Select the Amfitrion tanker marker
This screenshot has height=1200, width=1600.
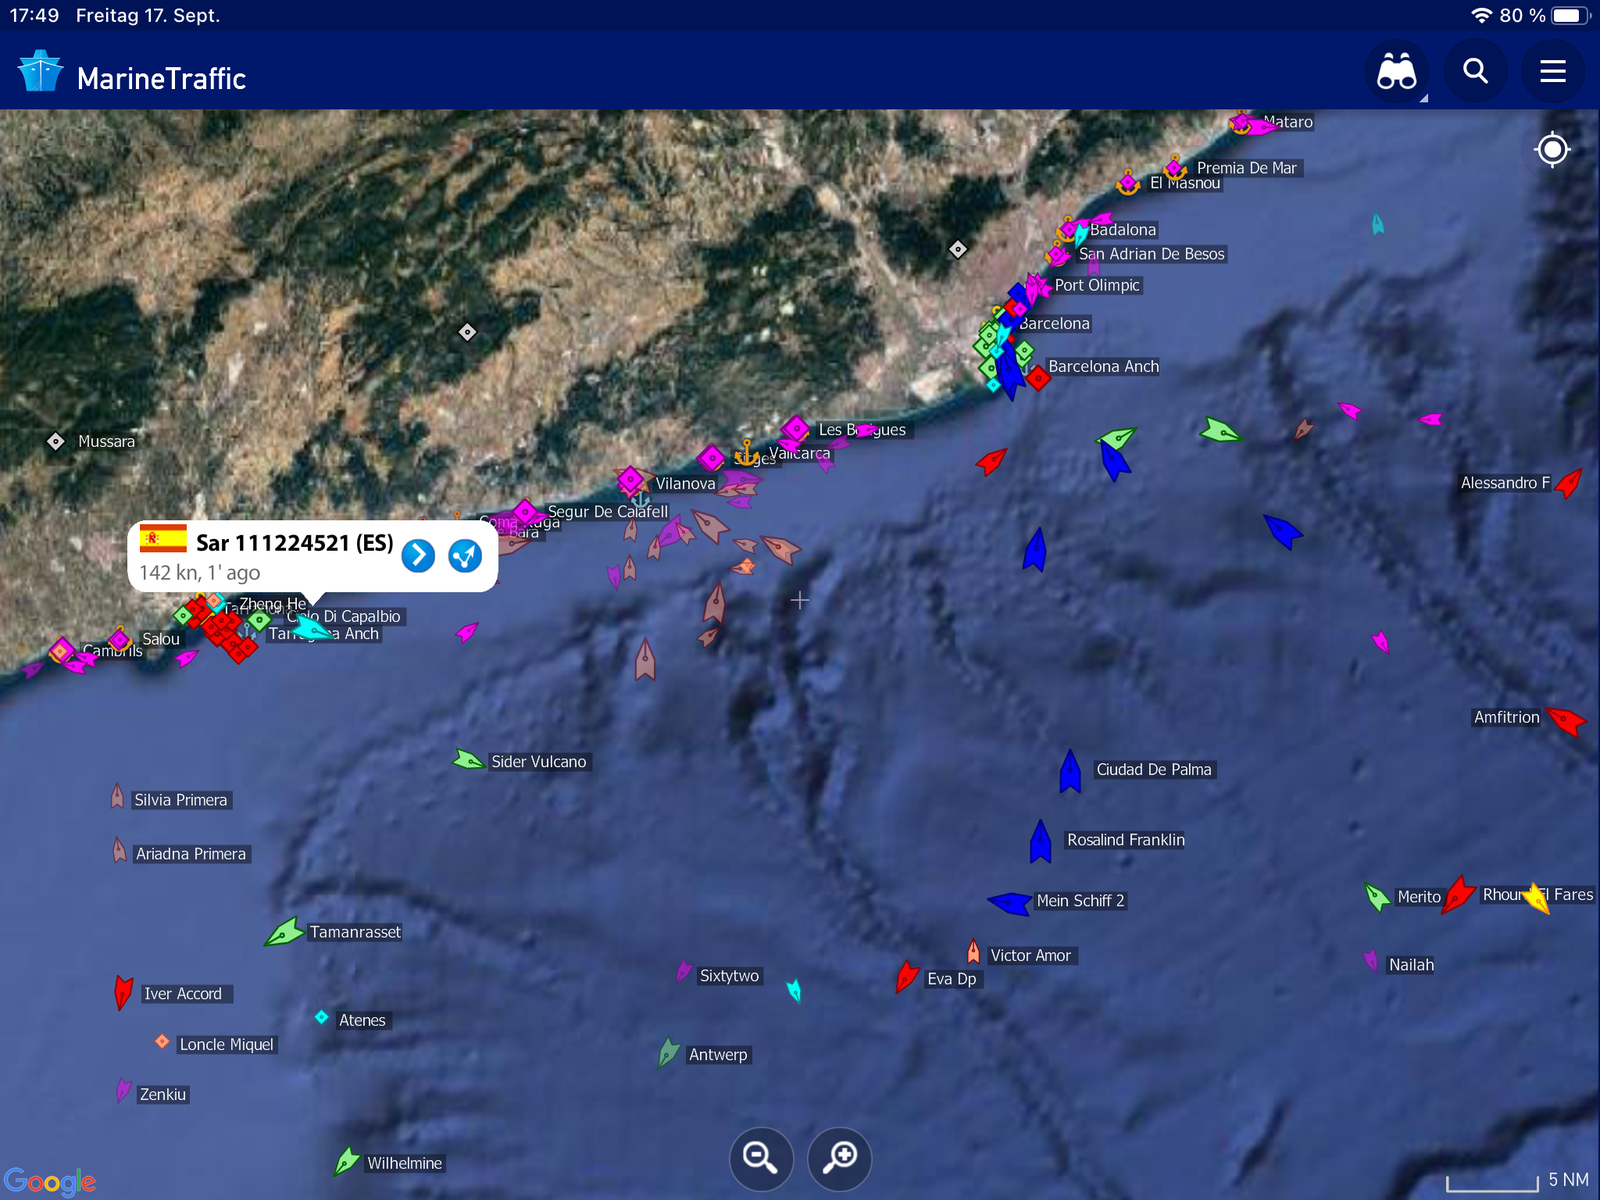[x=1566, y=720]
